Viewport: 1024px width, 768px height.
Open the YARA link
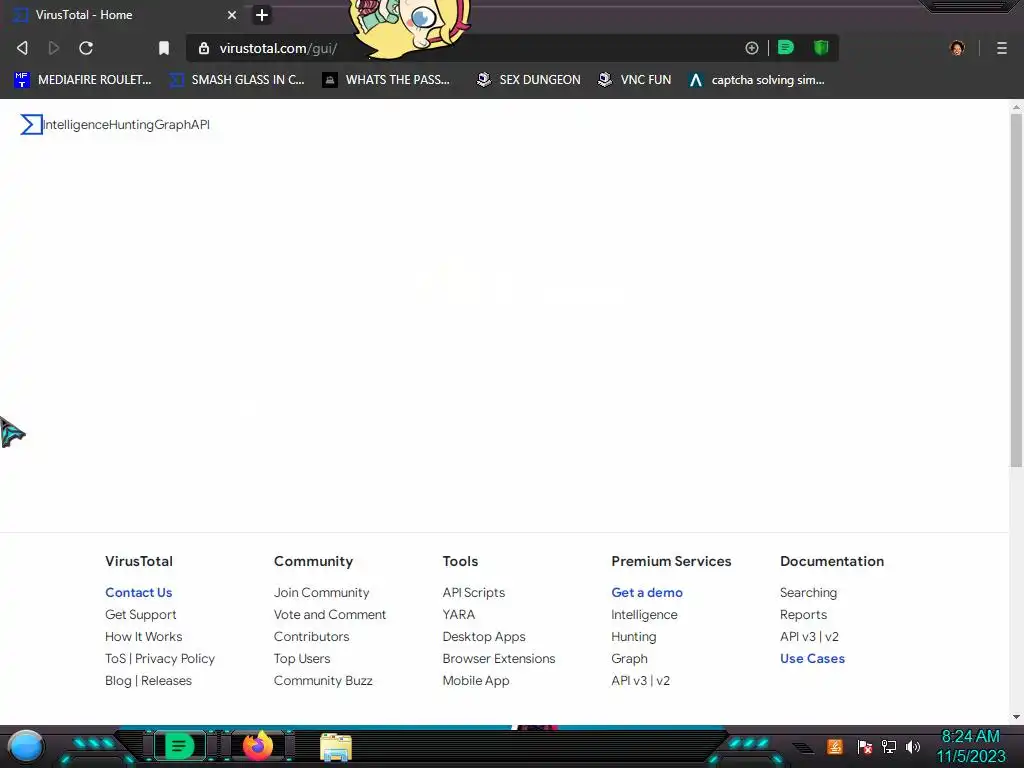458,615
